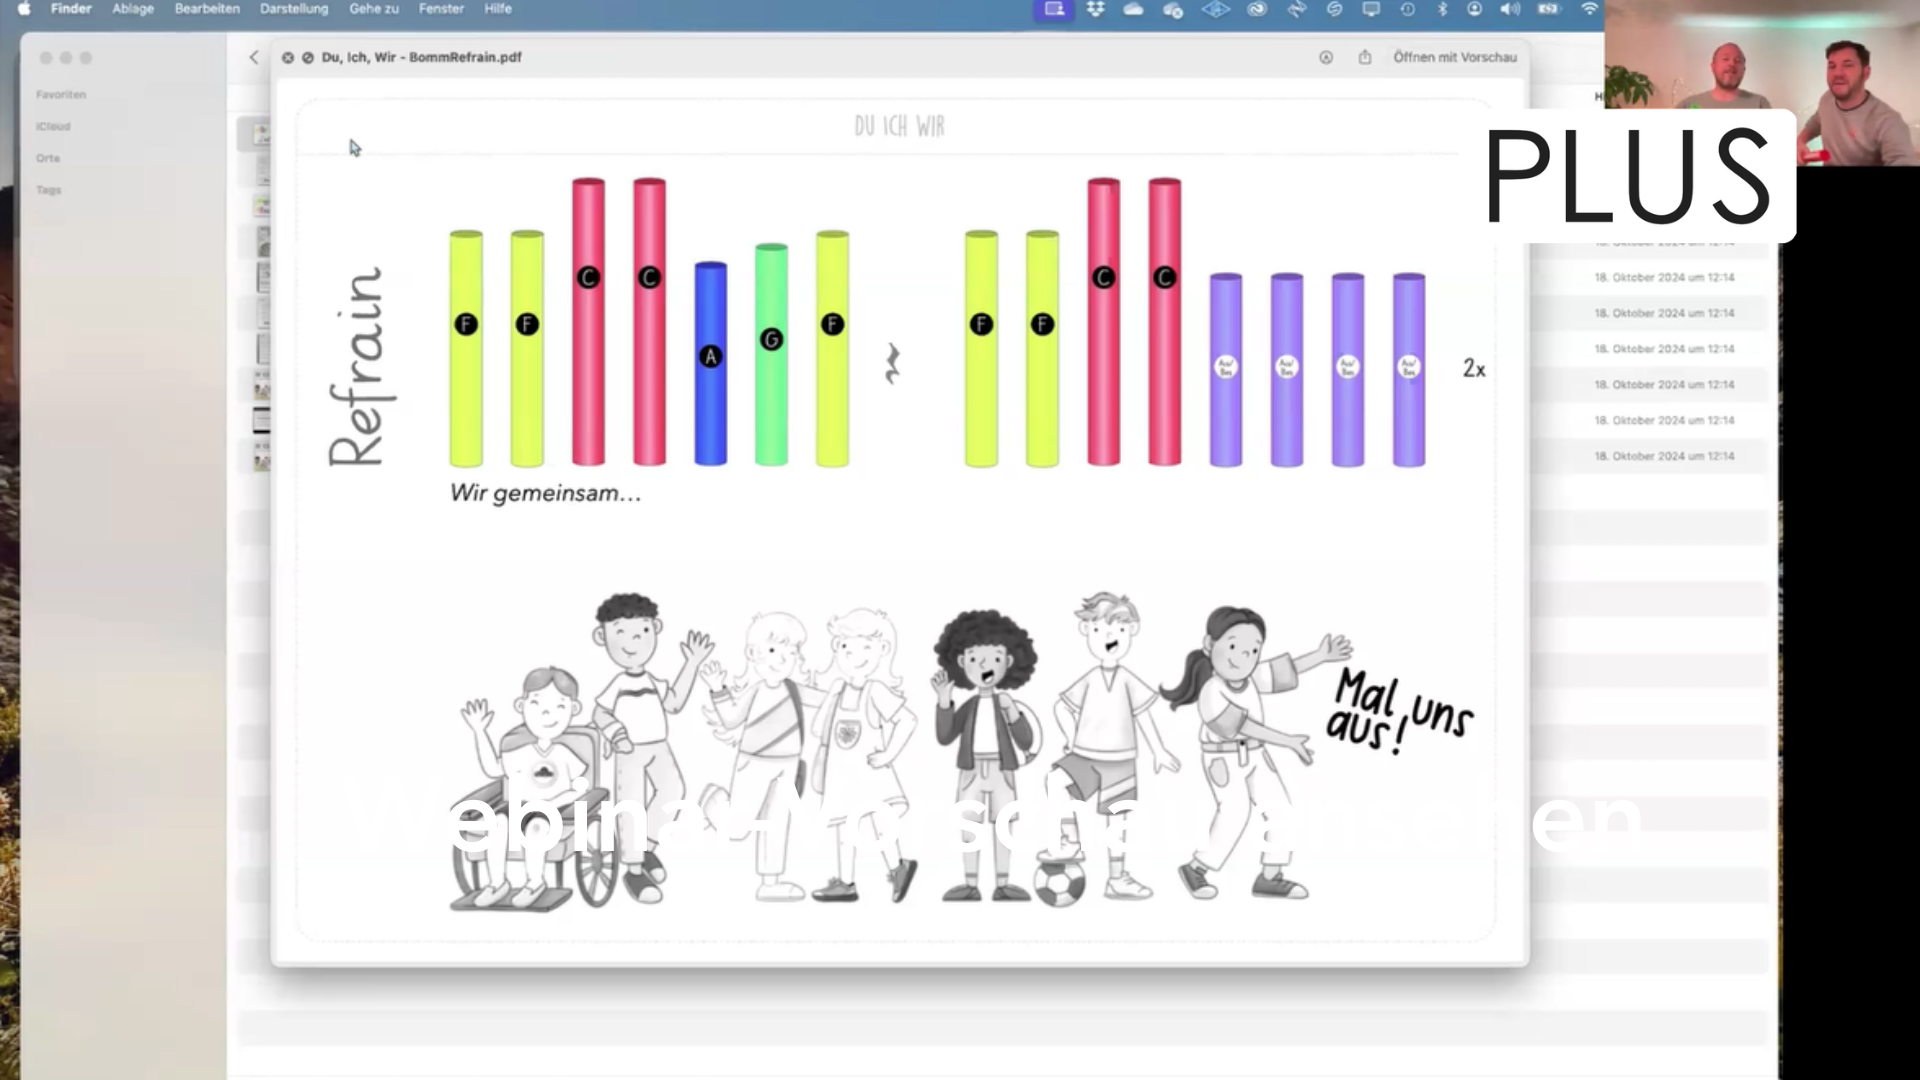Click the markup icon in Quick Look toolbar
This screenshot has width=1920, height=1080.
[1326, 58]
